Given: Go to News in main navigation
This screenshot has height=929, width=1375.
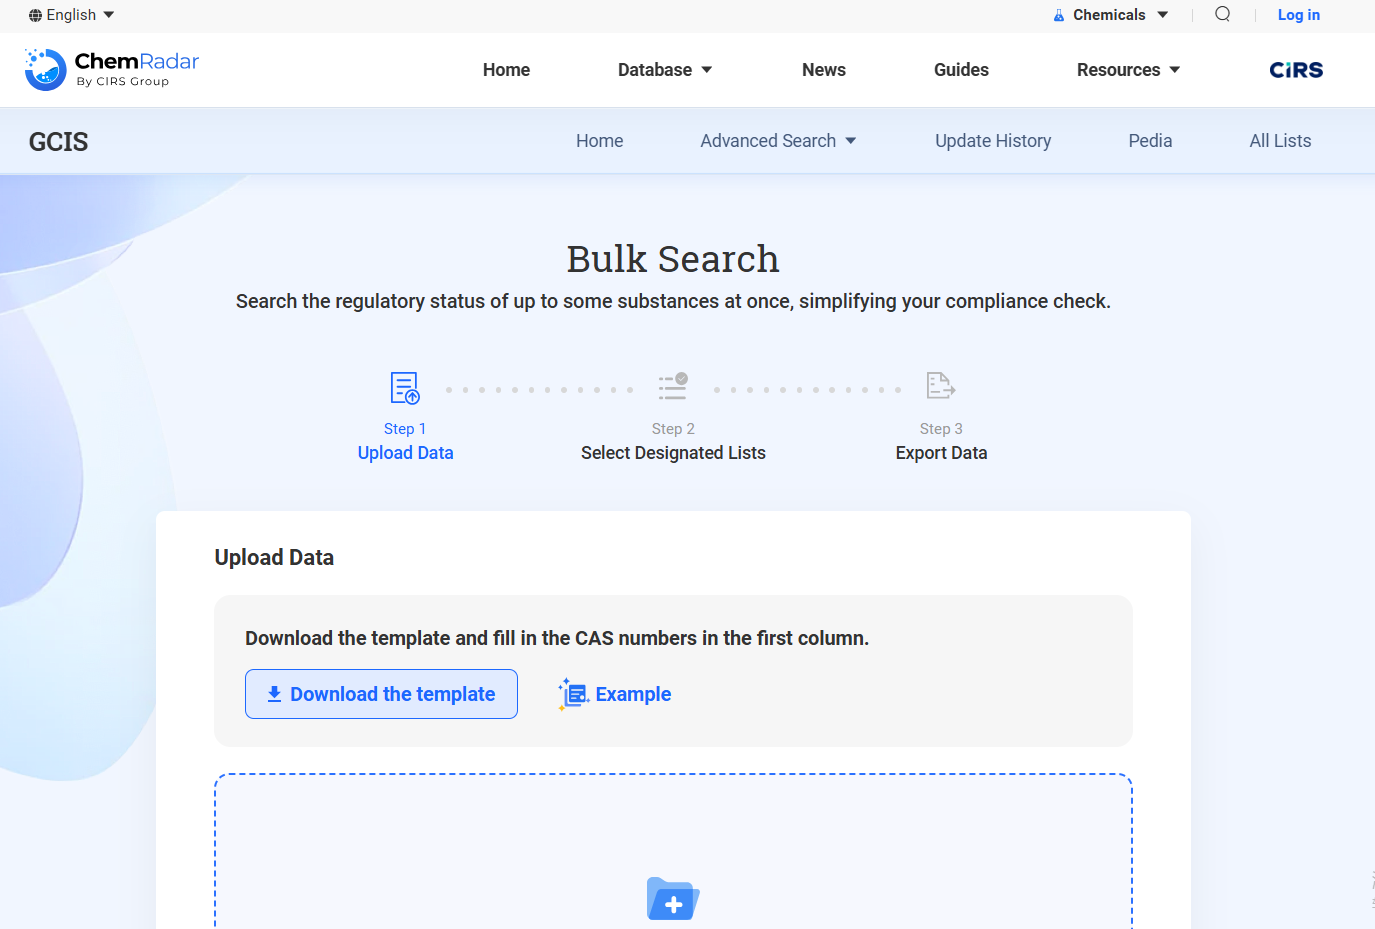Looking at the screenshot, I should point(823,70).
